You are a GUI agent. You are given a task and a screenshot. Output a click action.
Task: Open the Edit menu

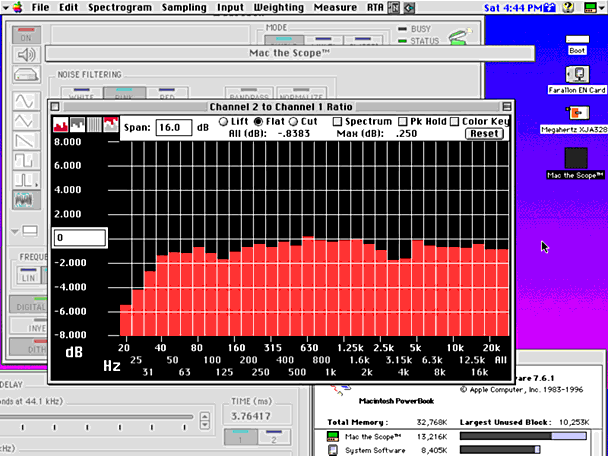[x=69, y=7]
